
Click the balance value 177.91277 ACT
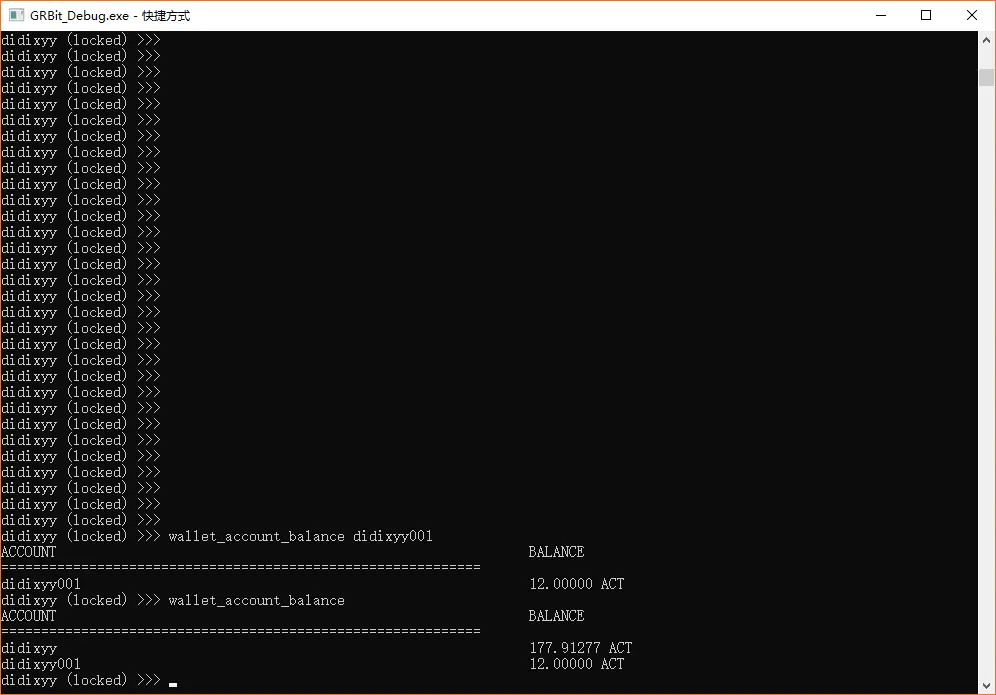[x=581, y=648]
